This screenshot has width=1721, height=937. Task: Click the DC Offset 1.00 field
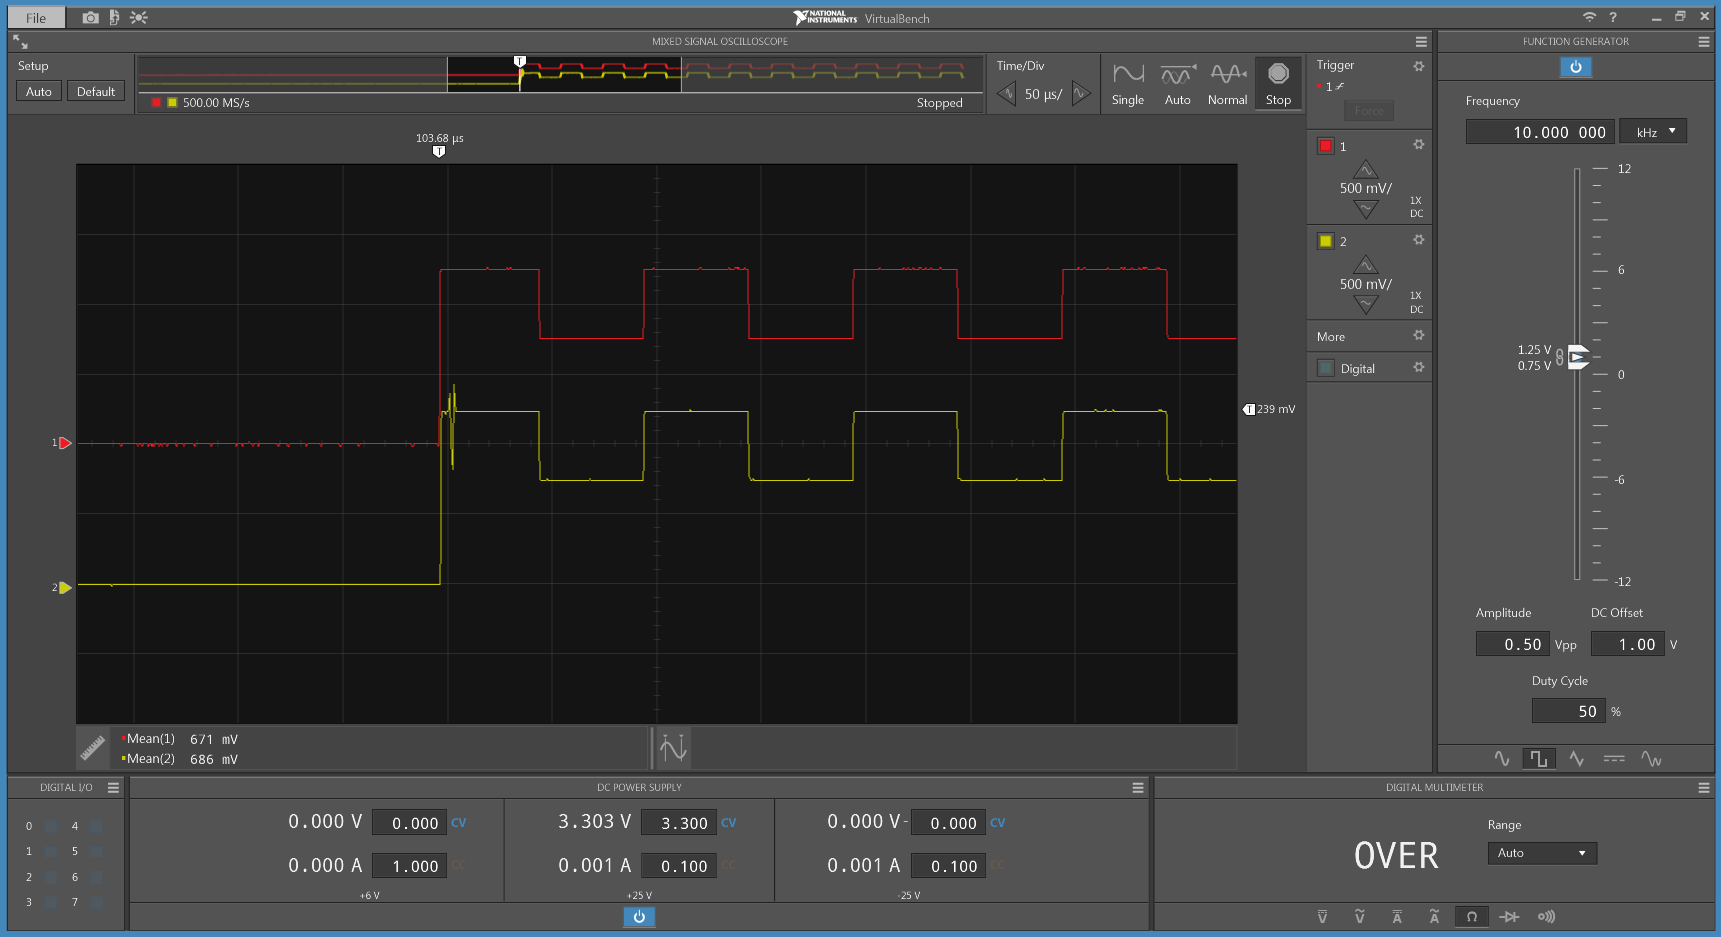pos(1628,645)
